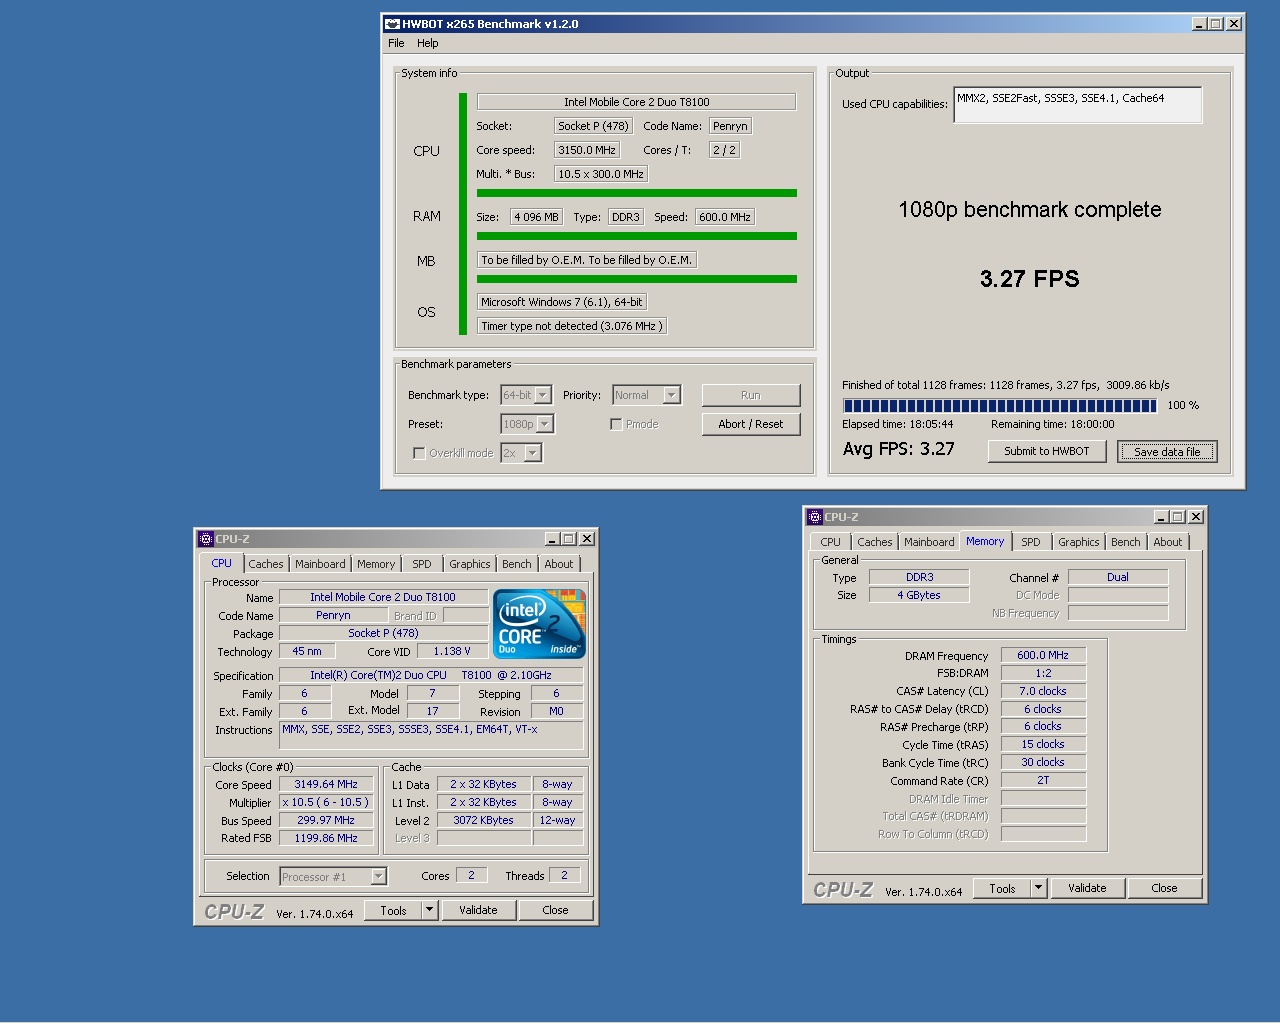Switch to Caches tab in left CPU-Z
Screen dimensions: 1280x1024
266,564
